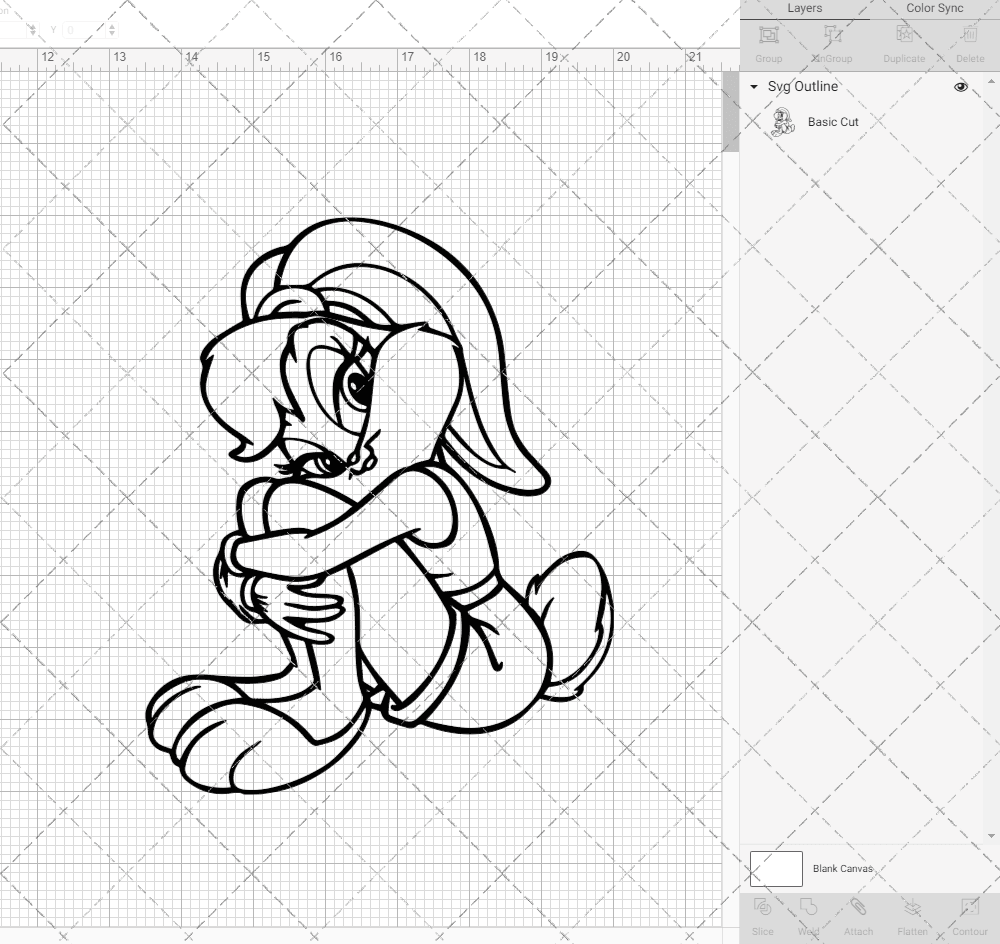Click the Slice tool icon

click(x=762, y=908)
